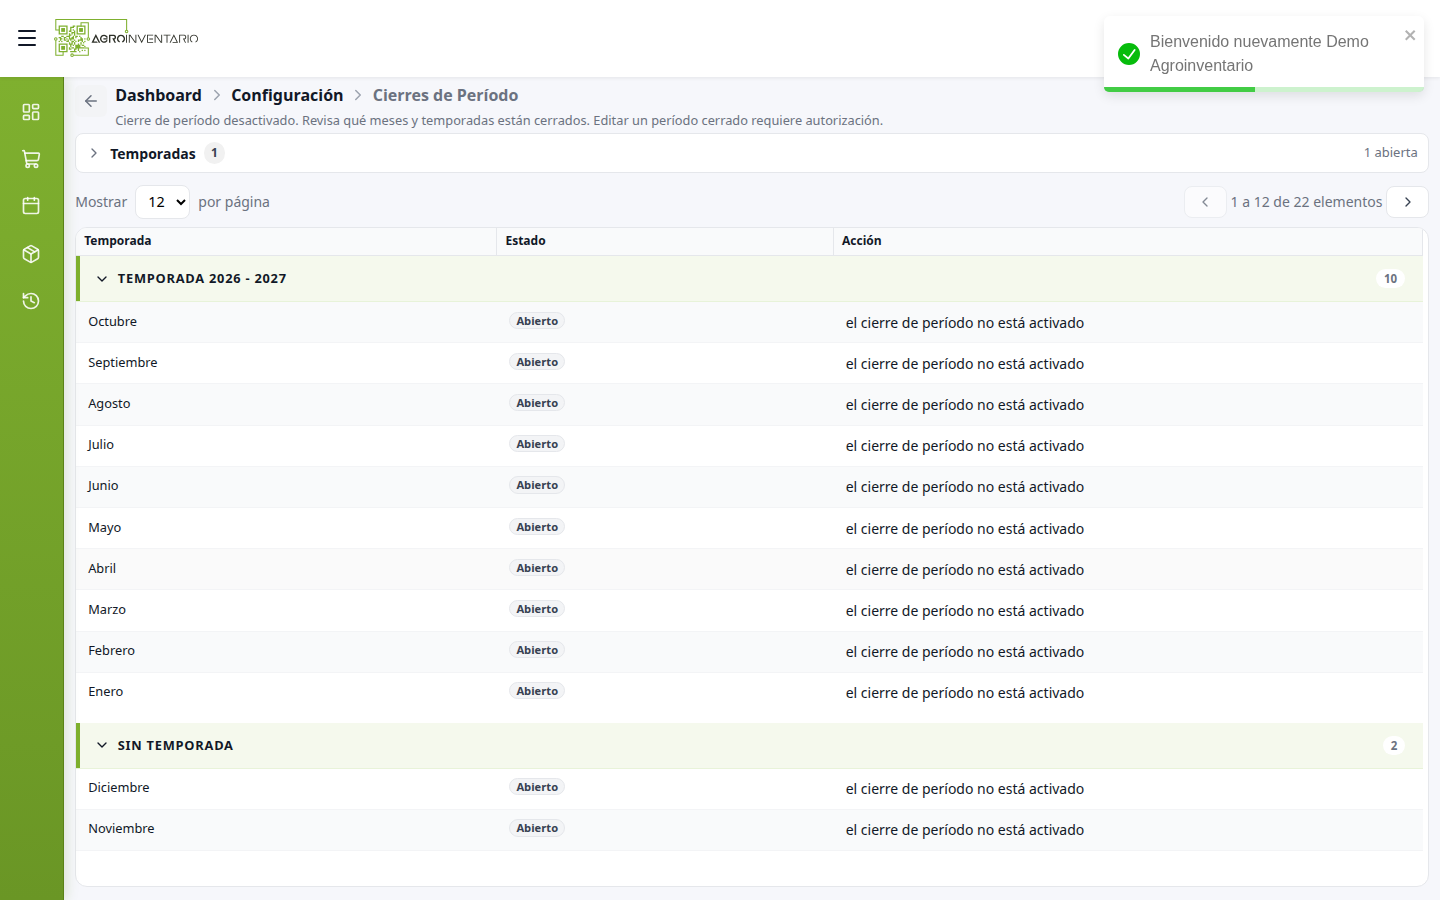This screenshot has width=1440, height=900.
Task: Click the count badge 2 on Sin Temporada
Action: point(1394,746)
